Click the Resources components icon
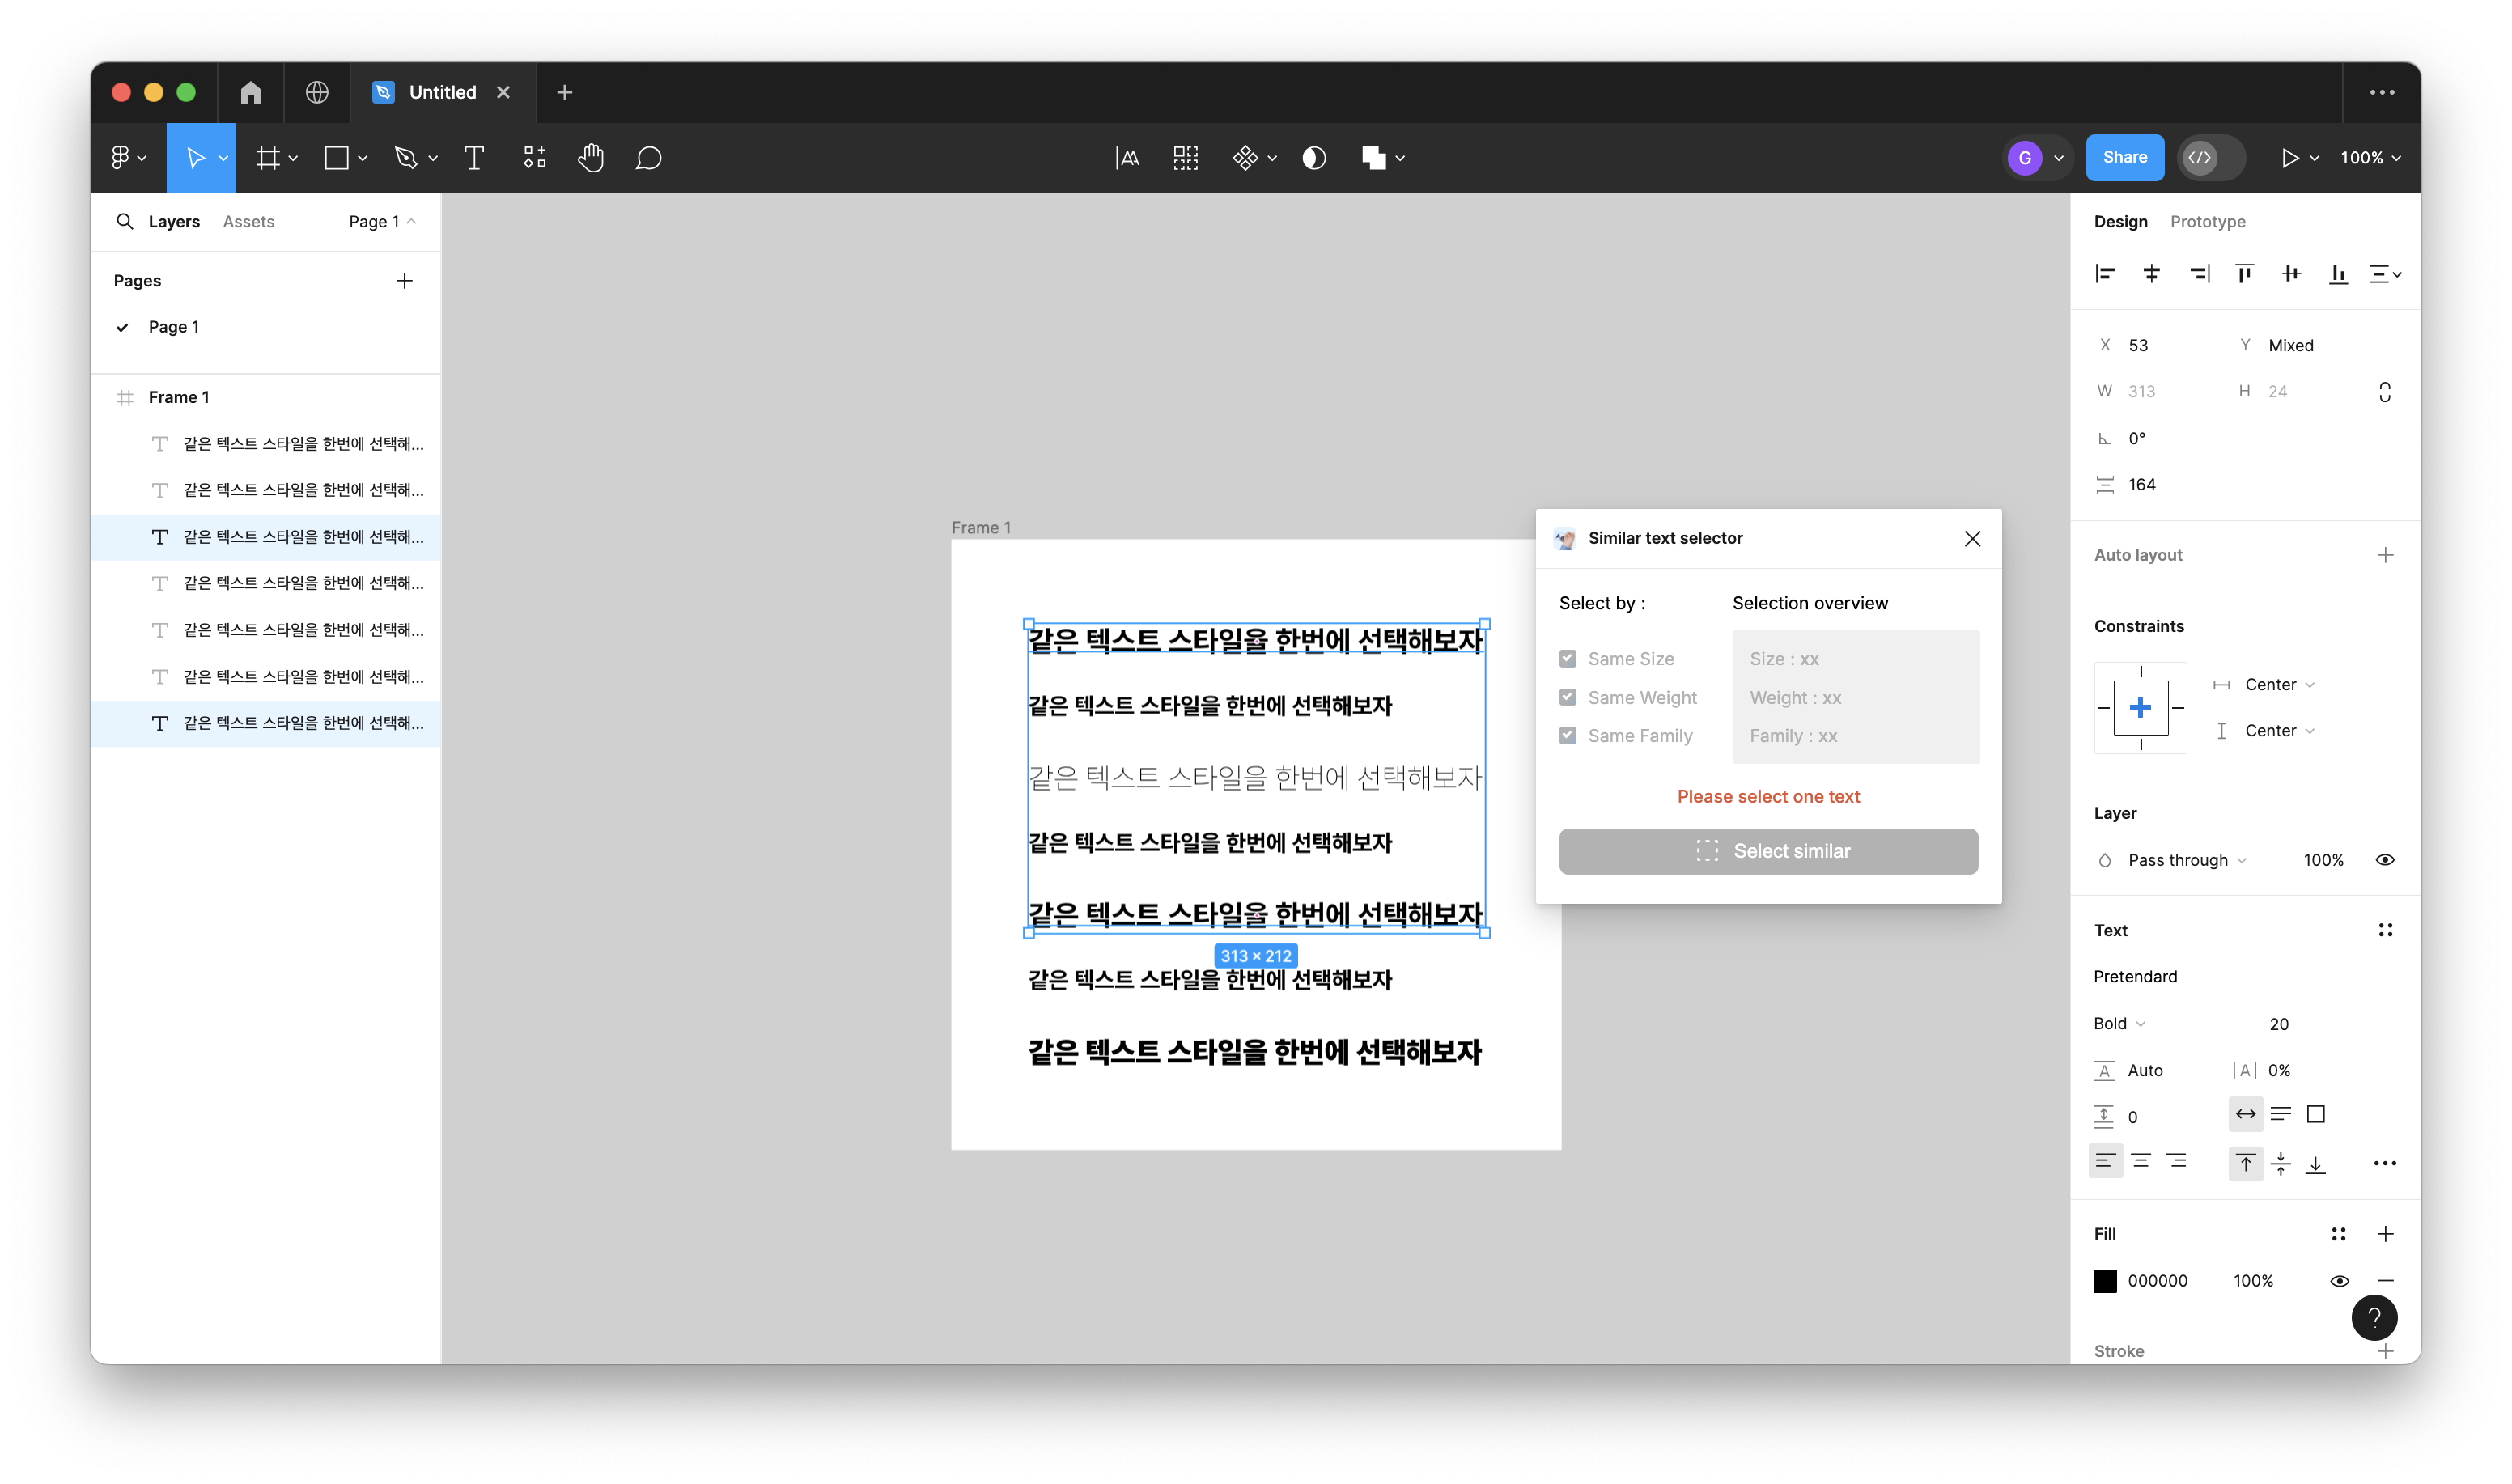This screenshot has height=1484, width=2512. click(534, 158)
